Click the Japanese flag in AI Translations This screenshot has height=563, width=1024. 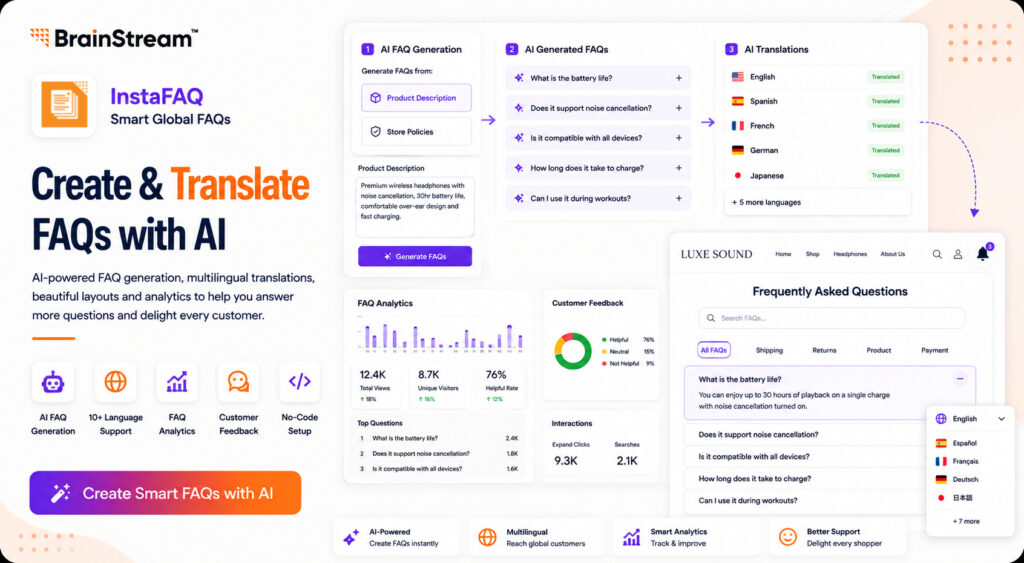738,175
